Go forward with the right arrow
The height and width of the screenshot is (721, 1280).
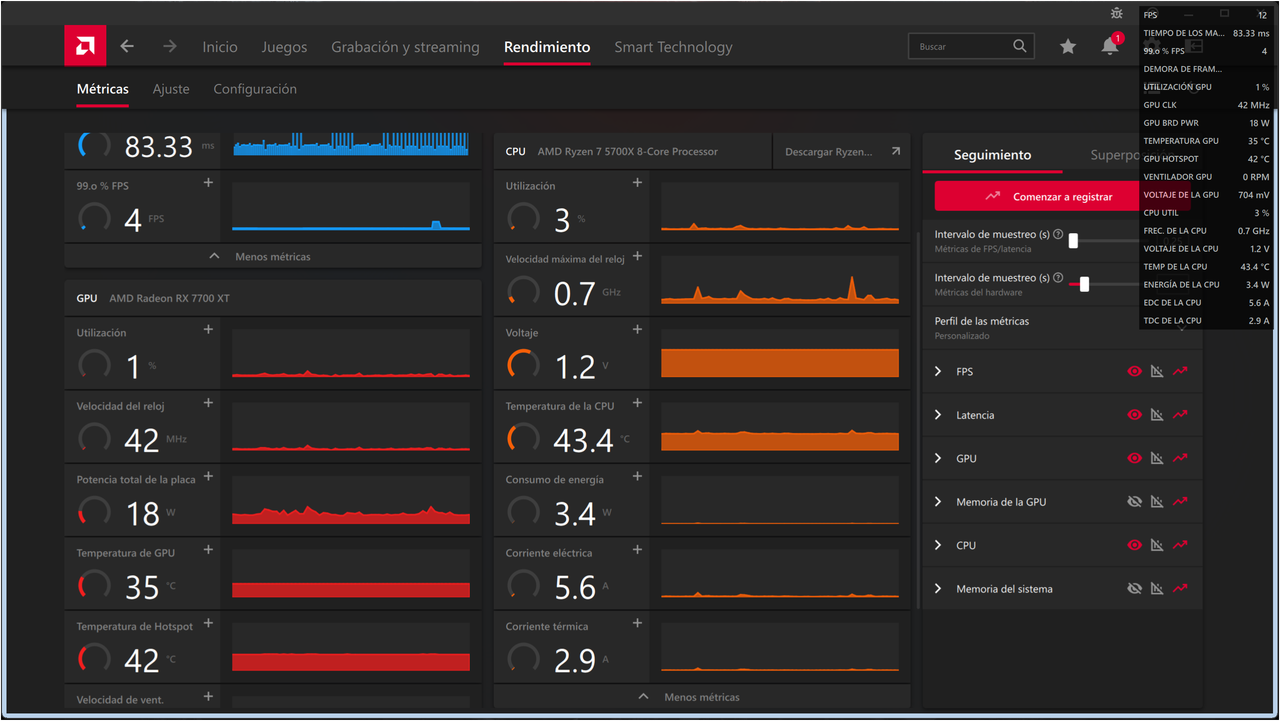[x=170, y=46]
